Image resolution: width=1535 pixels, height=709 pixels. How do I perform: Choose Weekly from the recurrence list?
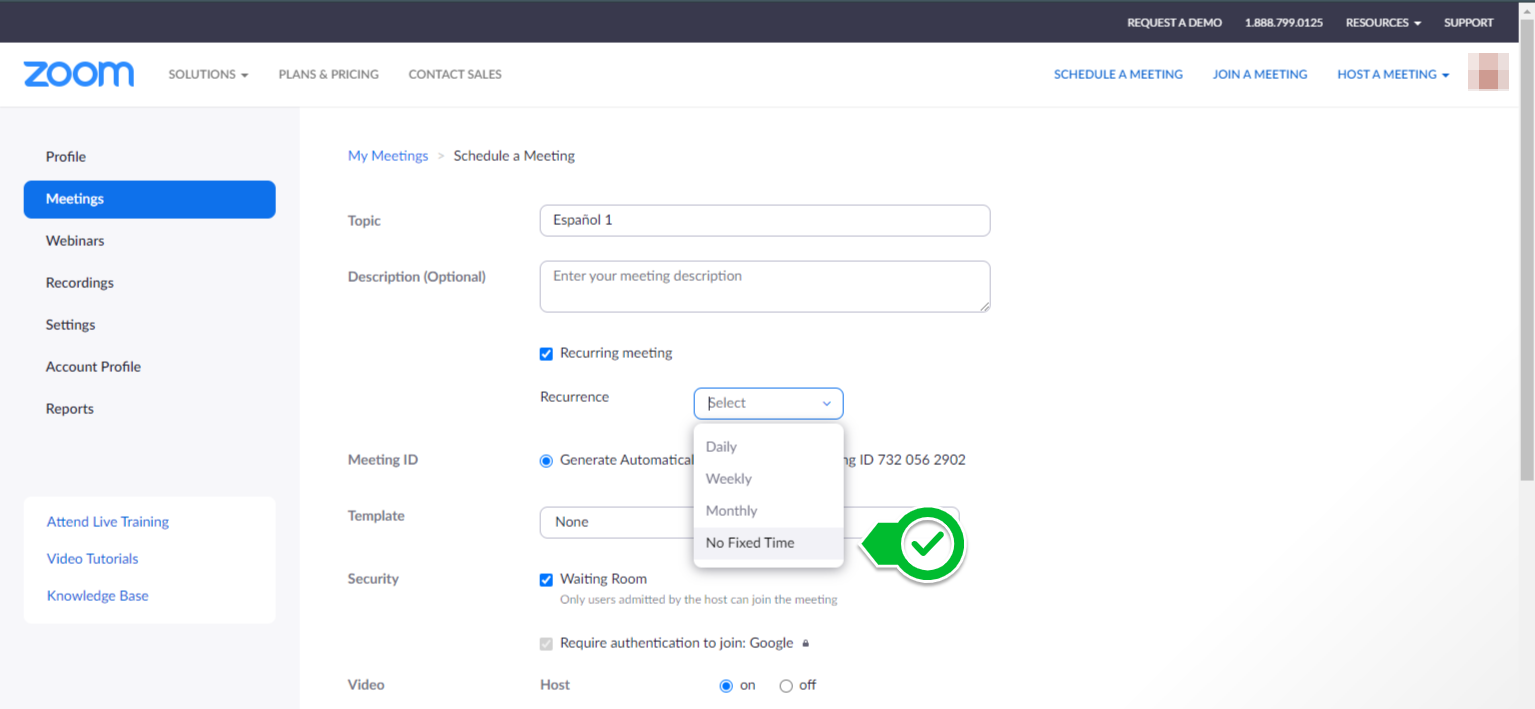729,479
